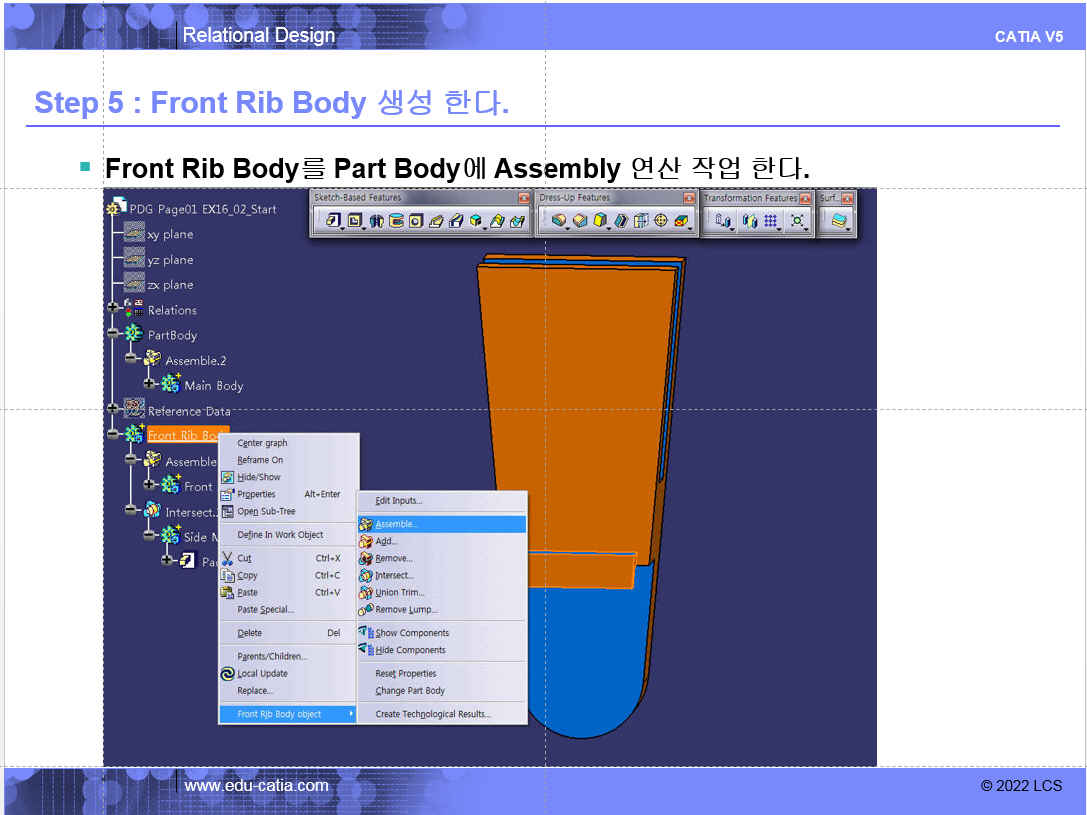This screenshot has width=1087, height=815.
Task: Choose Hide Components in the submenu
Action: pyautogui.click(x=410, y=650)
